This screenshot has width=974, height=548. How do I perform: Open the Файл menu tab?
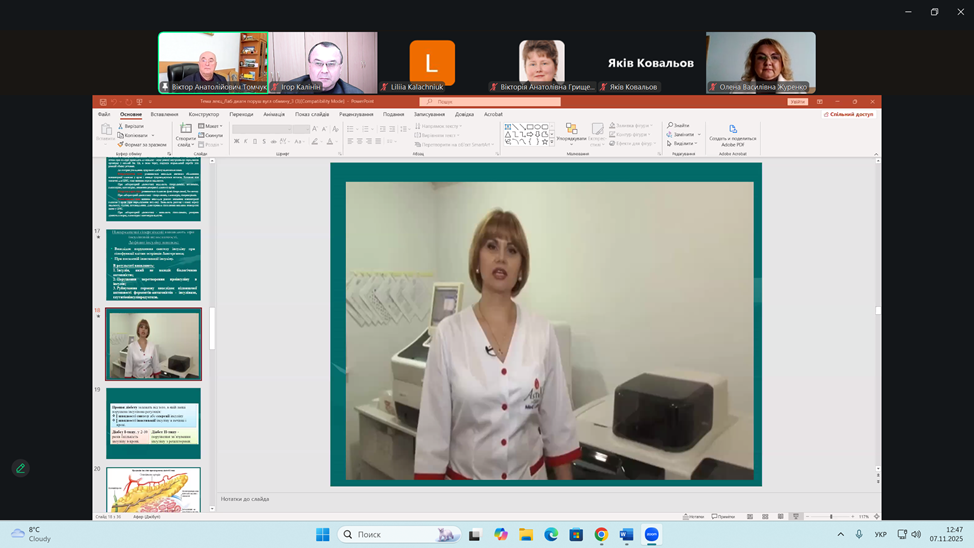coord(104,114)
